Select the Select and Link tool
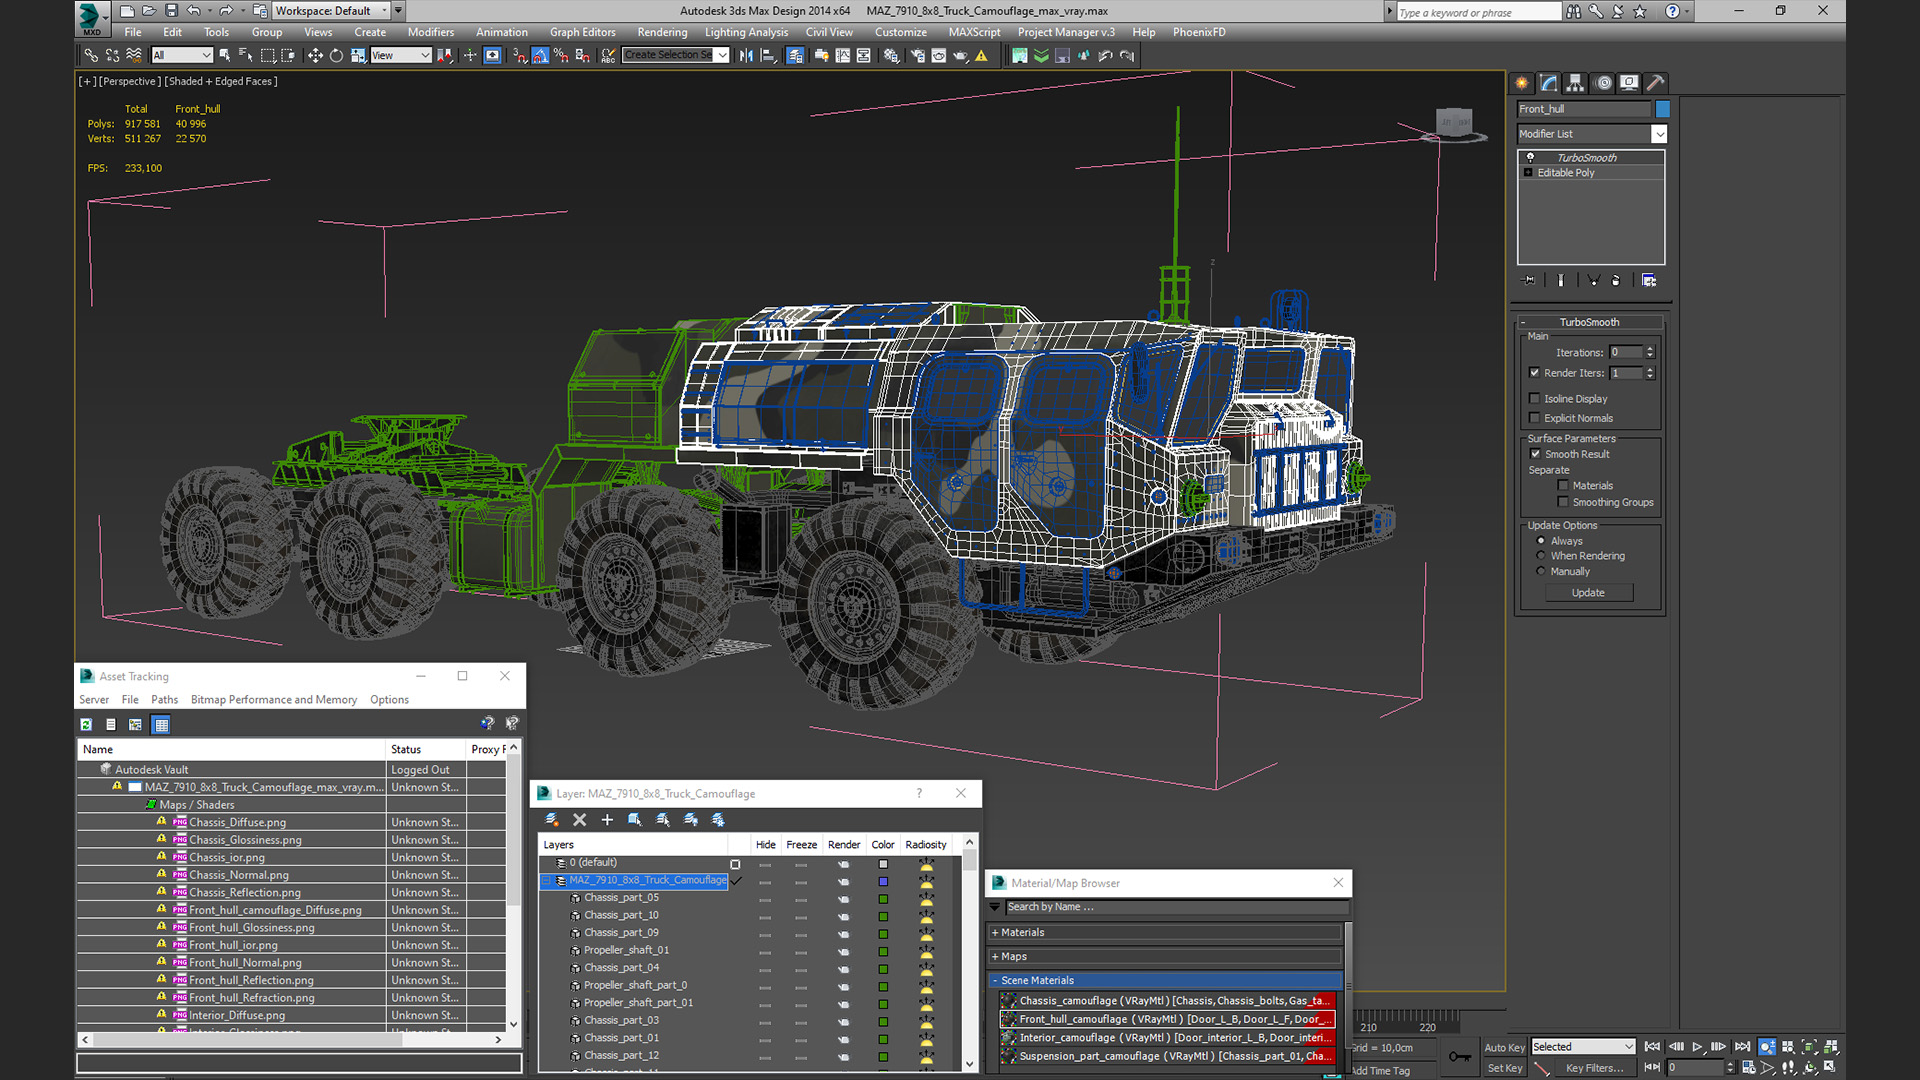 (x=91, y=56)
